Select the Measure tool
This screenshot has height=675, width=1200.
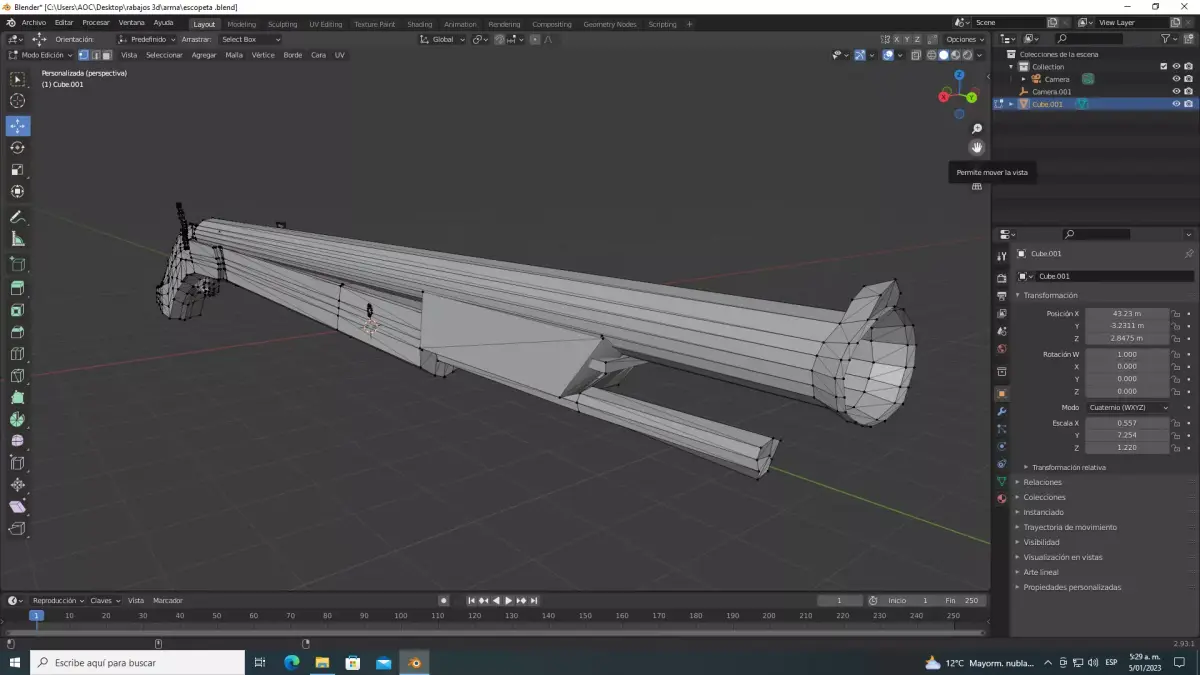tap(18, 239)
